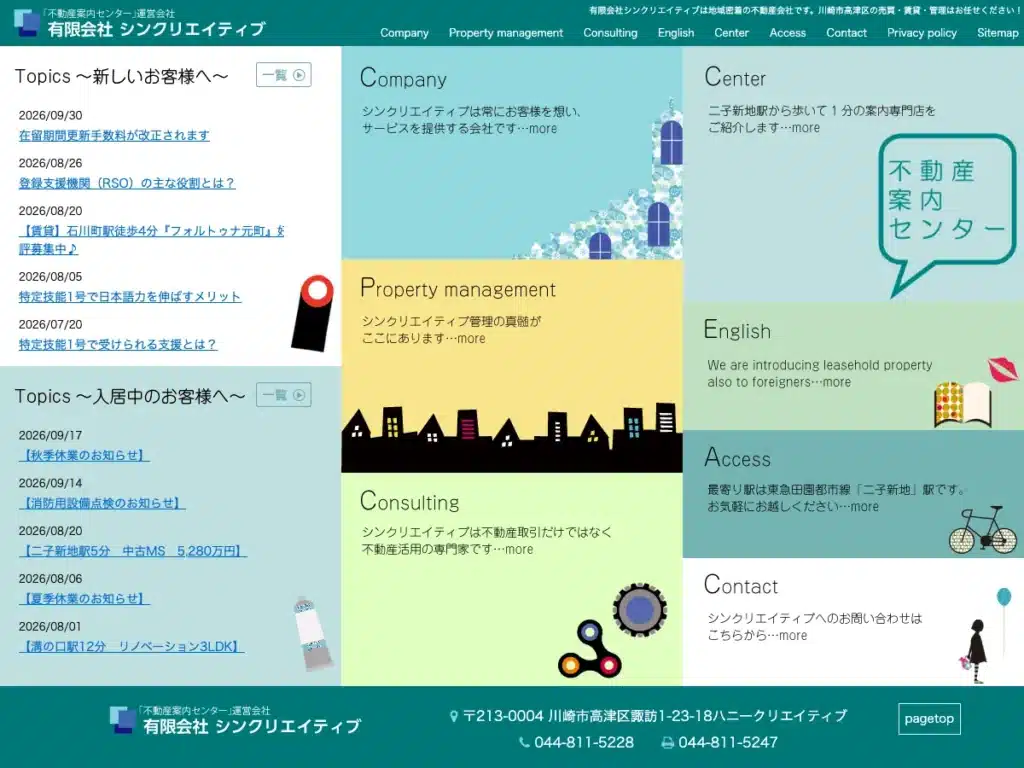1024x768 pixels.
Task: Open Contact from the top navigation
Action: [846, 33]
